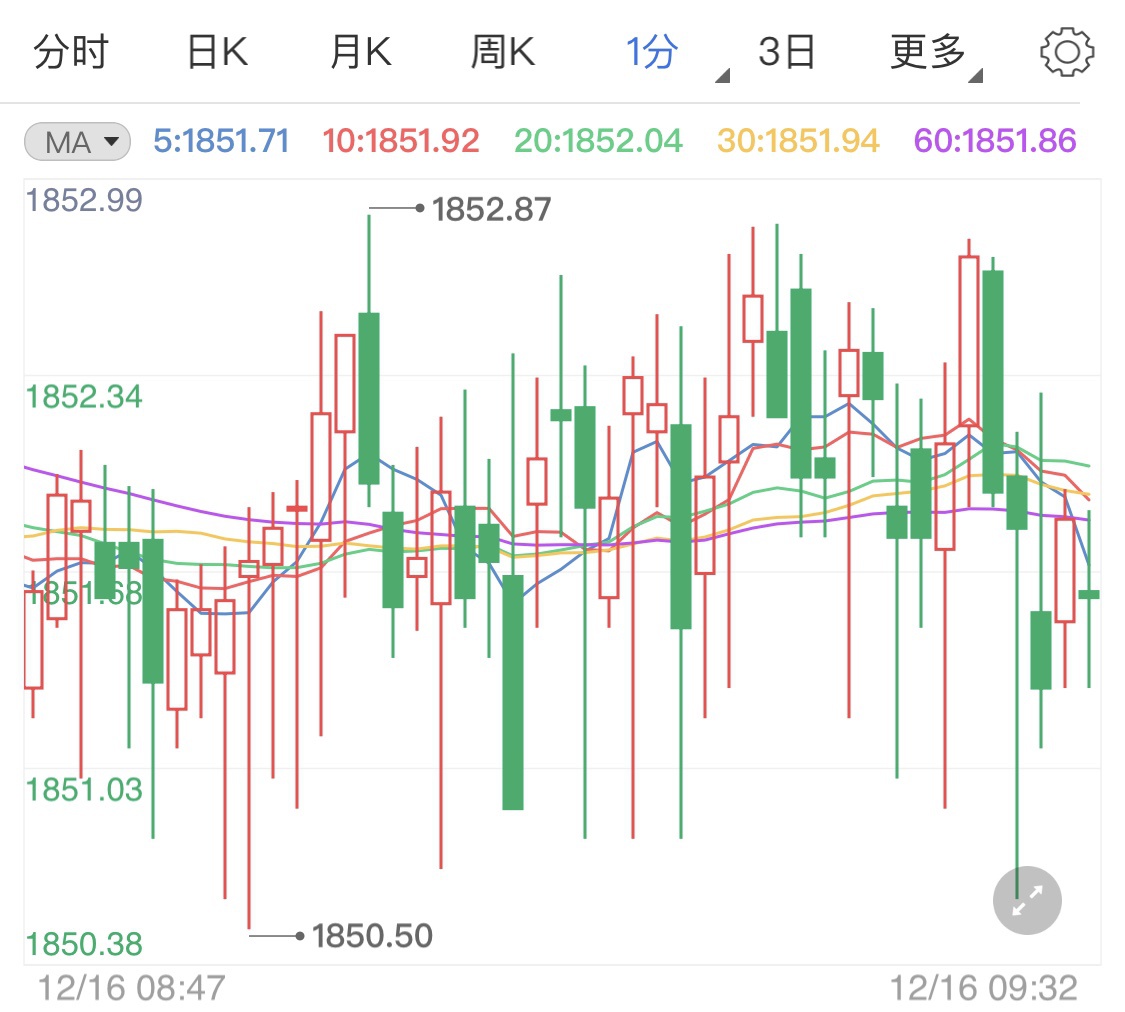
Task: Switch to the 周K tab
Action: point(502,52)
